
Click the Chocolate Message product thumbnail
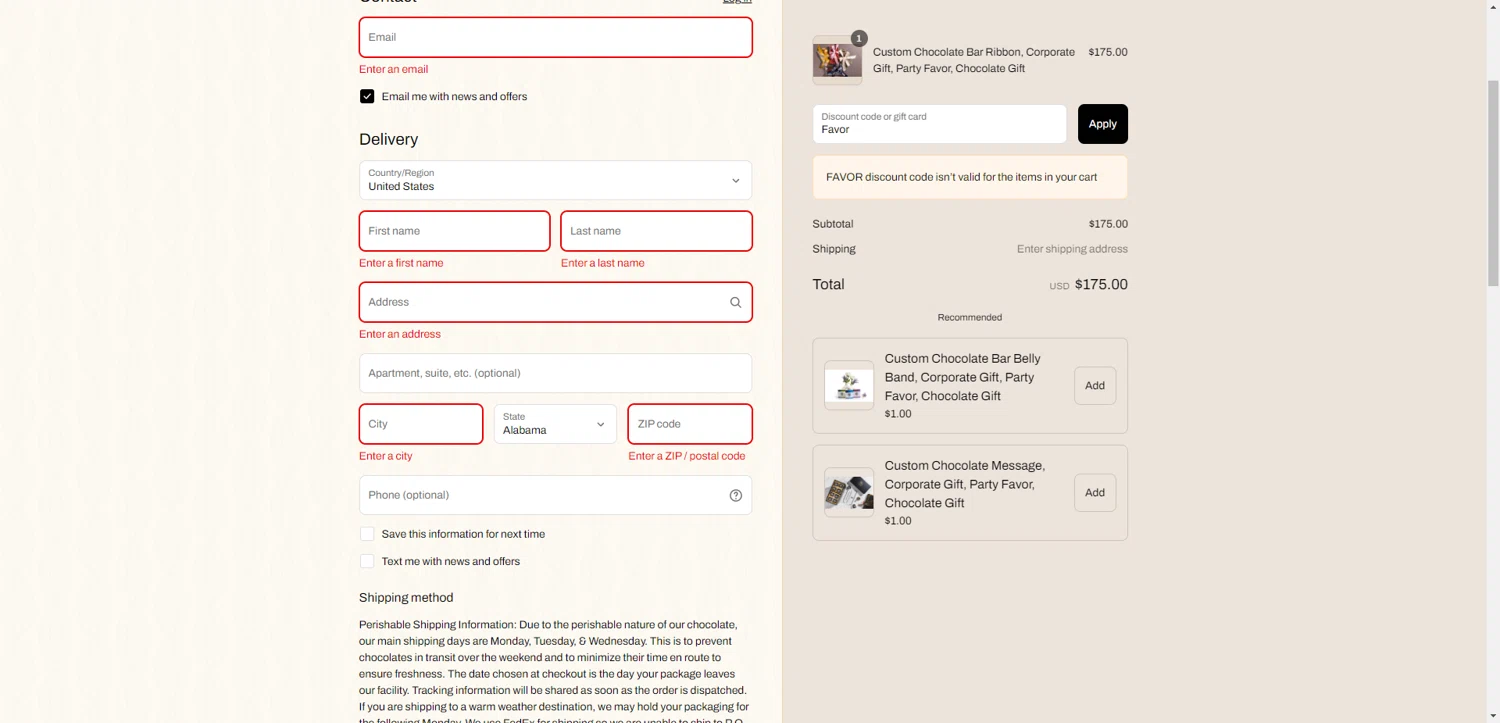pyautogui.click(x=849, y=492)
